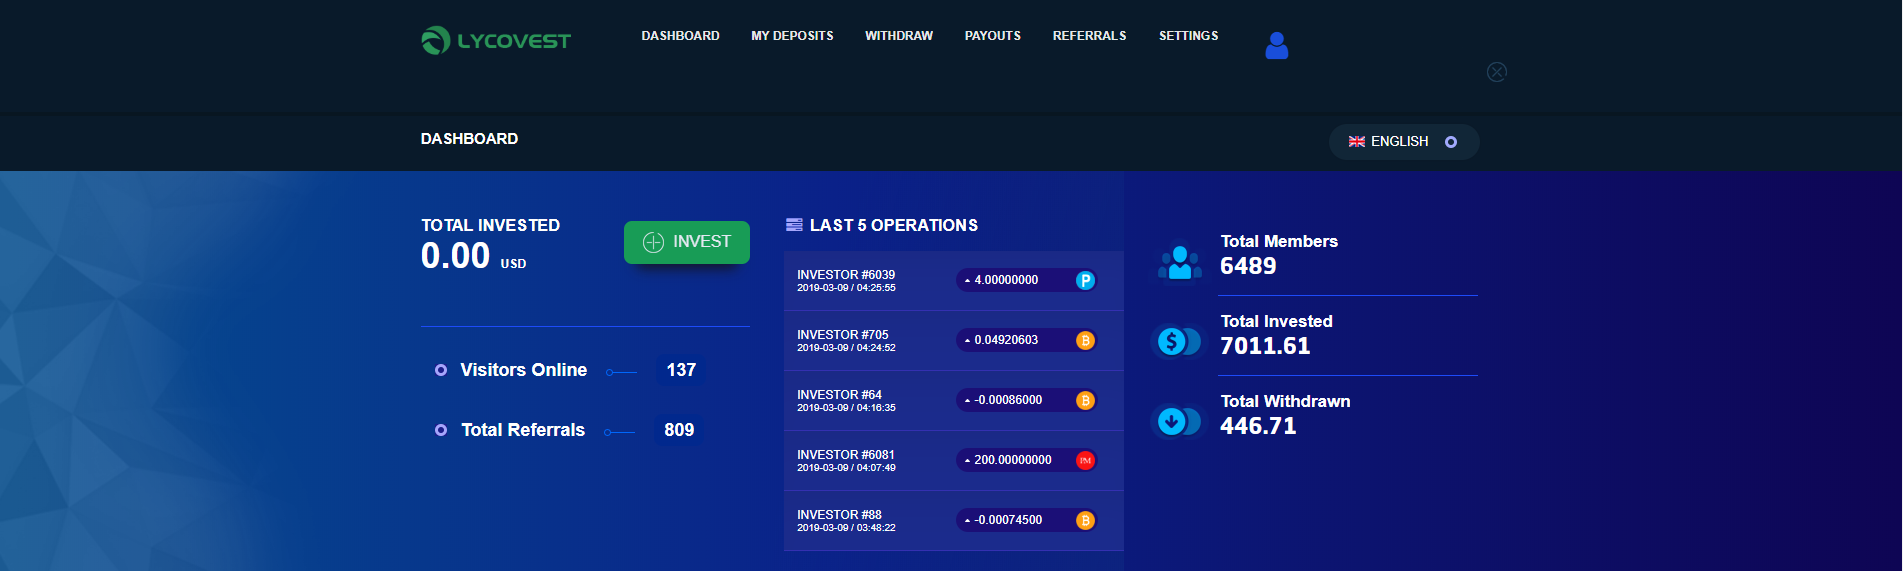Viewport: 1903px width, 571px height.
Task: Click the Total Withdrawn down-arrow icon
Action: [x=1178, y=422]
